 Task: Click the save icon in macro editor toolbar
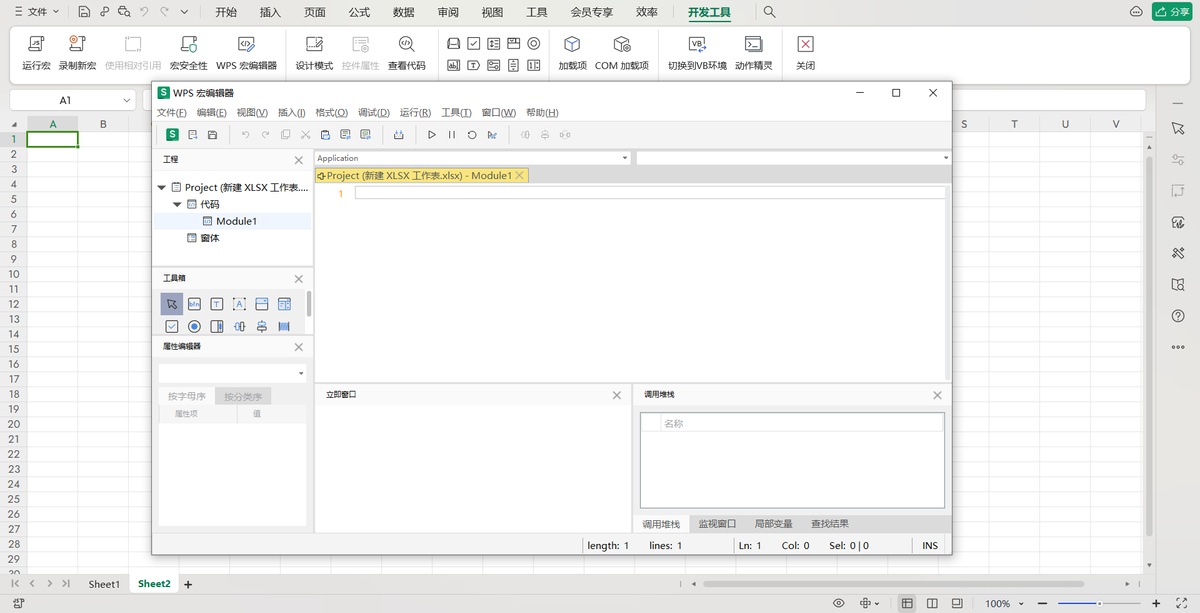pos(212,134)
